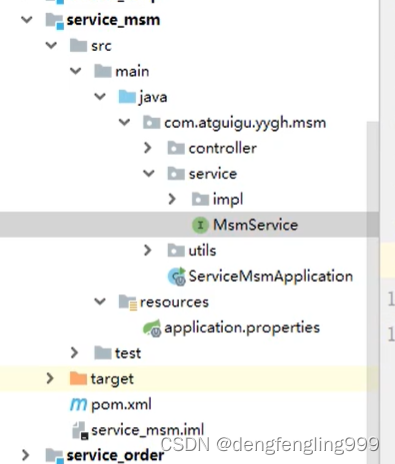Click the service_order module folder icon
The width and height of the screenshot is (395, 464).
click(x=55, y=456)
